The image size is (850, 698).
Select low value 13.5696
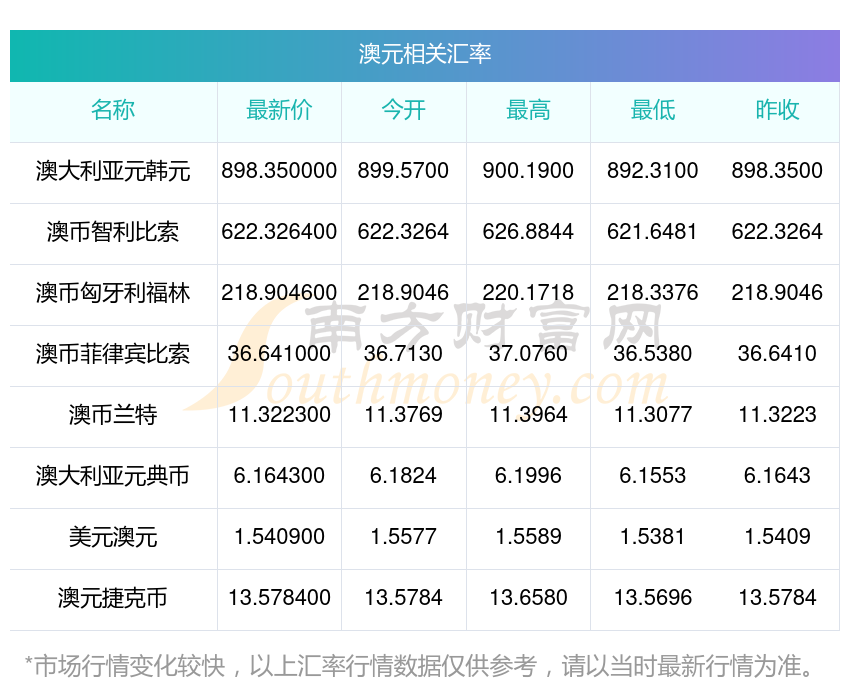tap(653, 598)
